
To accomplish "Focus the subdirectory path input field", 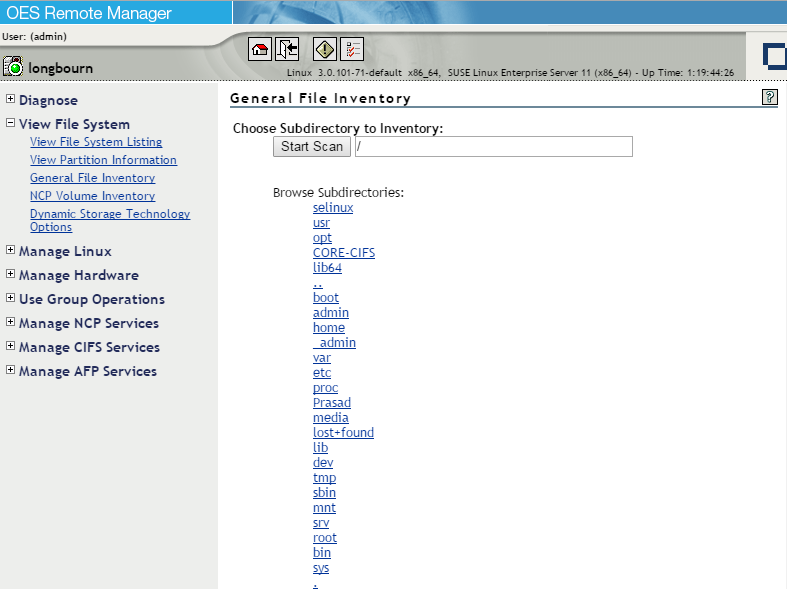I will tap(494, 146).
